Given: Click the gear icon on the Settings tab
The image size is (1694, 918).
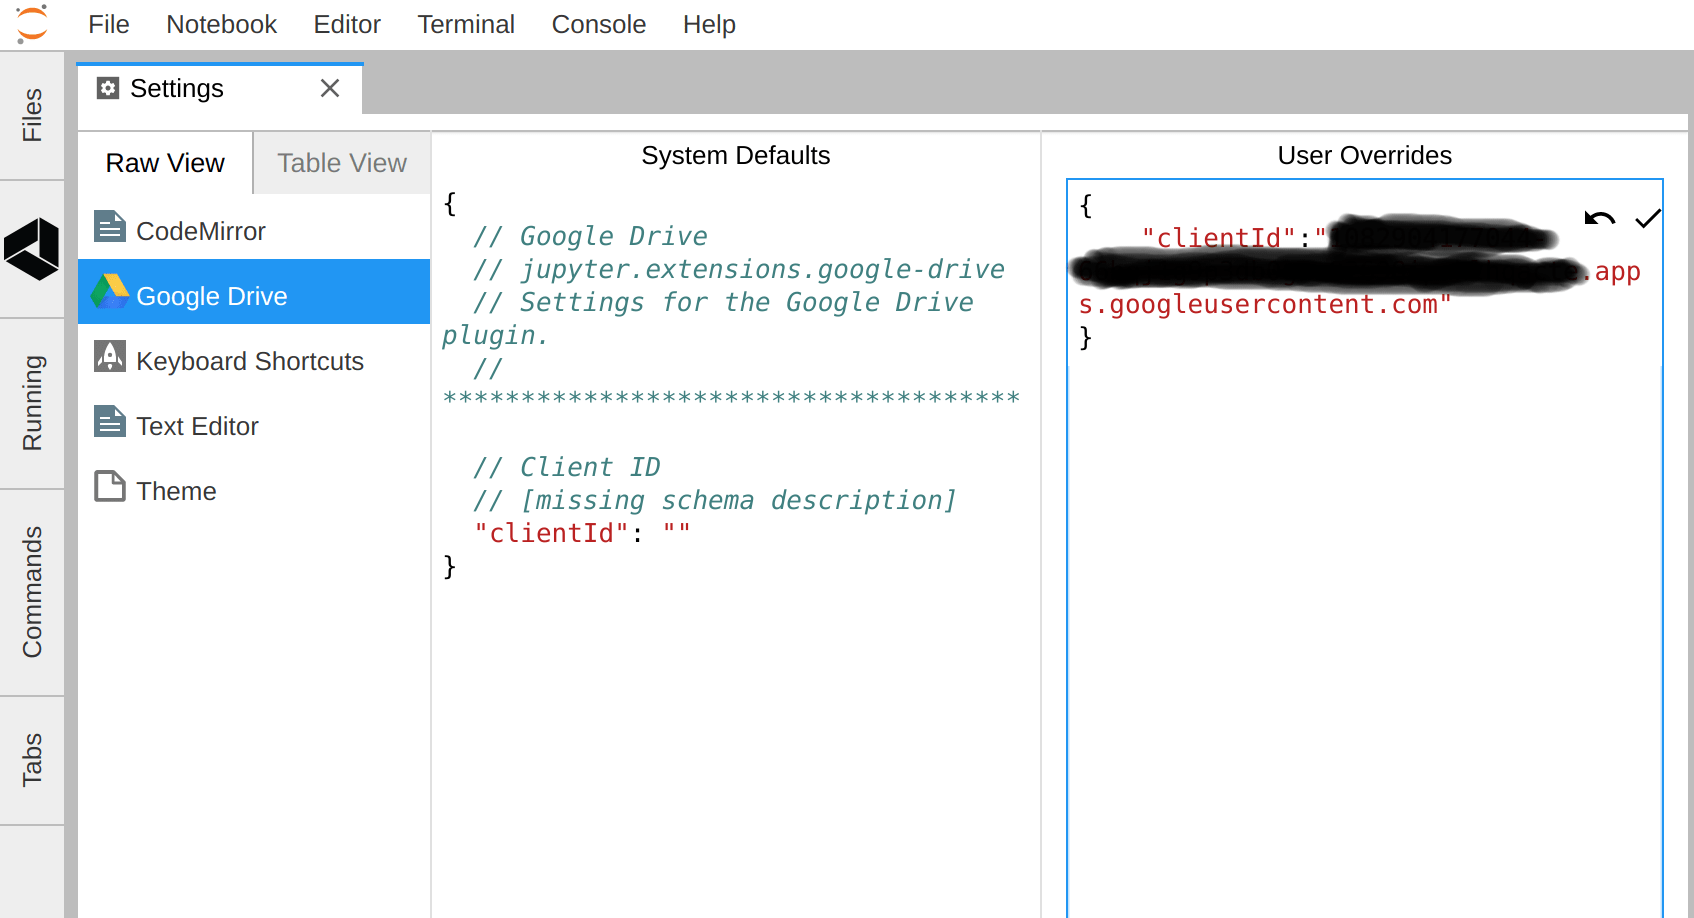Looking at the screenshot, I should click(x=108, y=88).
